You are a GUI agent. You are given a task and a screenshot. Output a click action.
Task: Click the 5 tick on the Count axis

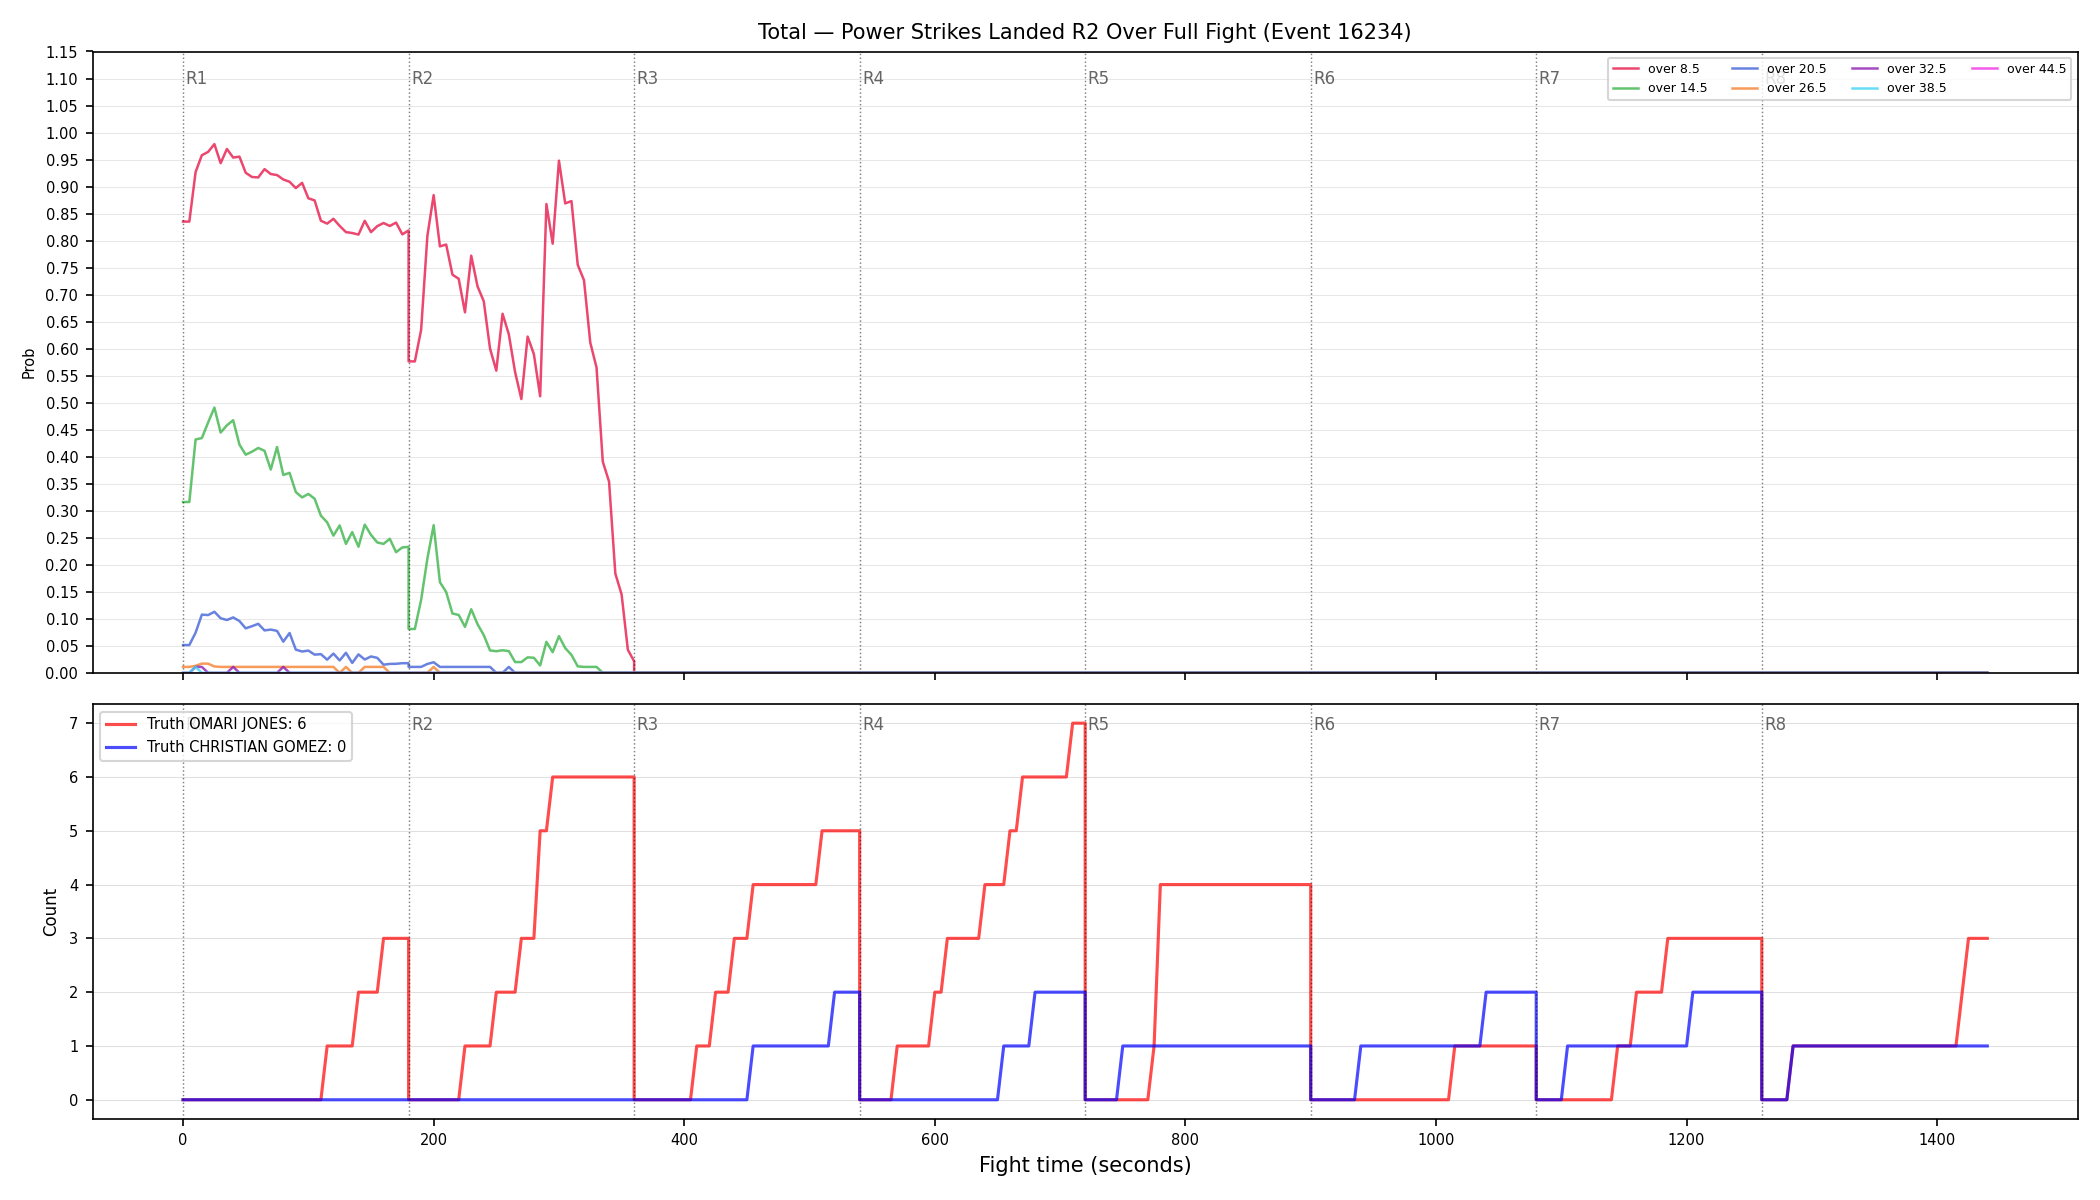(73, 831)
